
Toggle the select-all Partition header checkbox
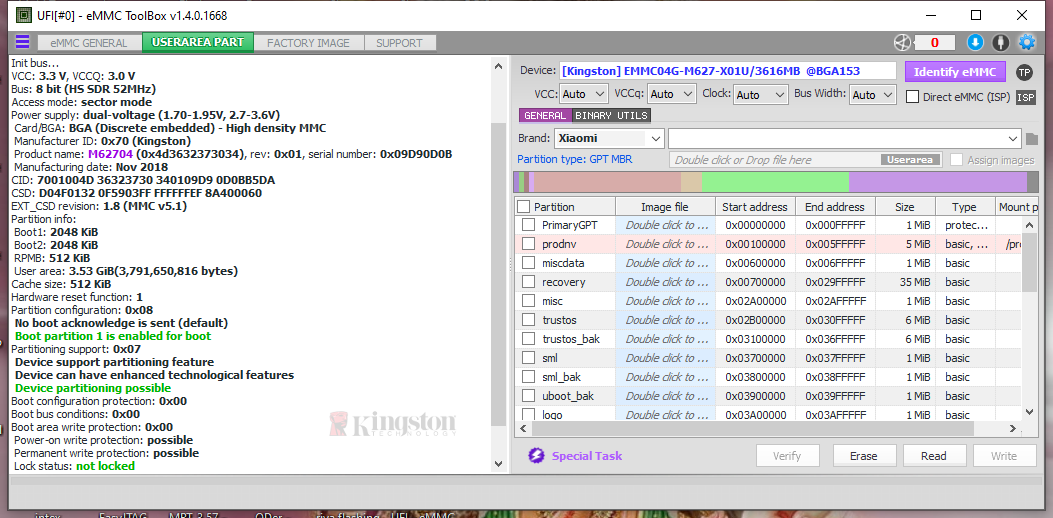point(523,206)
